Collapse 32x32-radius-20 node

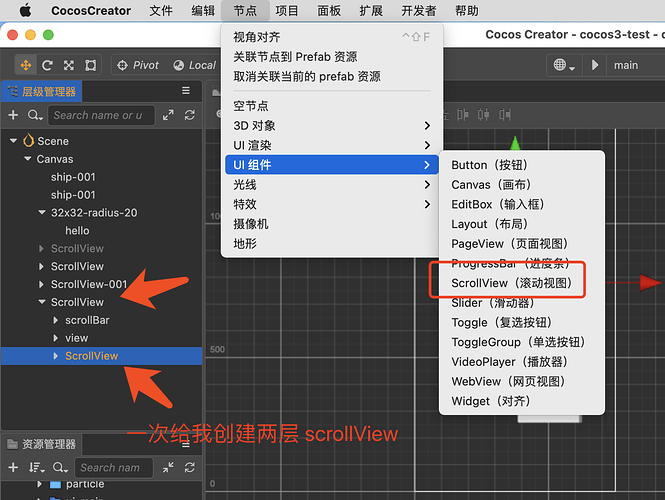click(x=42, y=212)
